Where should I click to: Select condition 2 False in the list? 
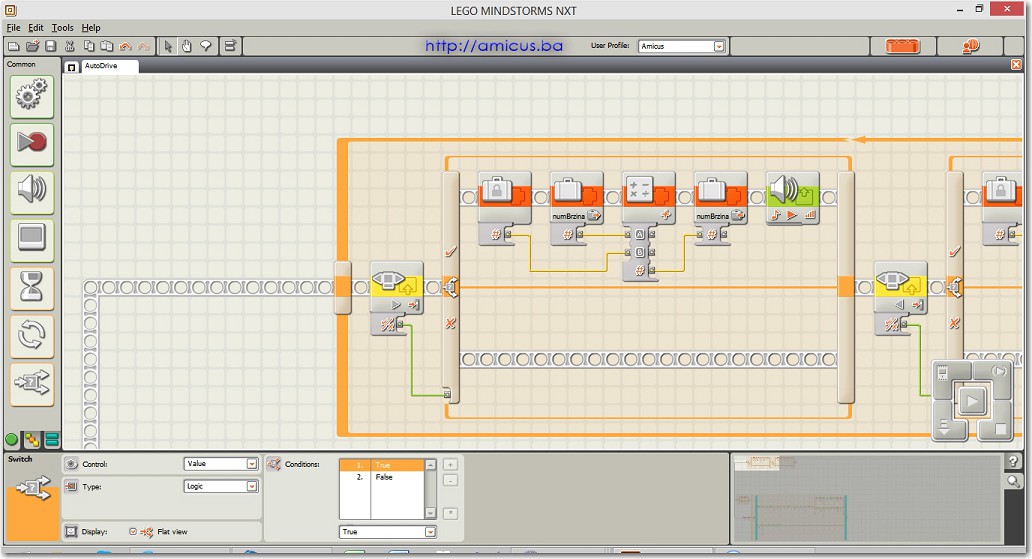(x=382, y=477)
